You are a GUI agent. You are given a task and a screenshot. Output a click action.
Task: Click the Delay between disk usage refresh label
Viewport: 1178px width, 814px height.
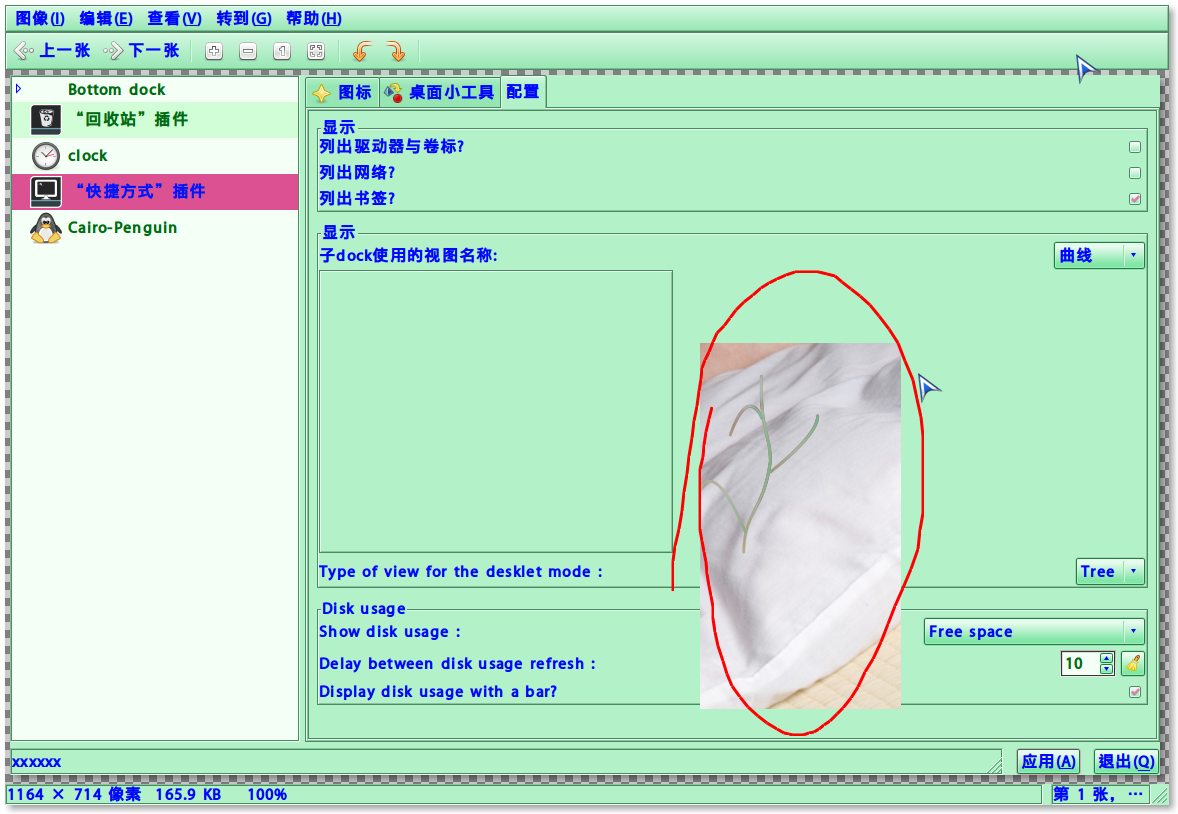(458, 664)
